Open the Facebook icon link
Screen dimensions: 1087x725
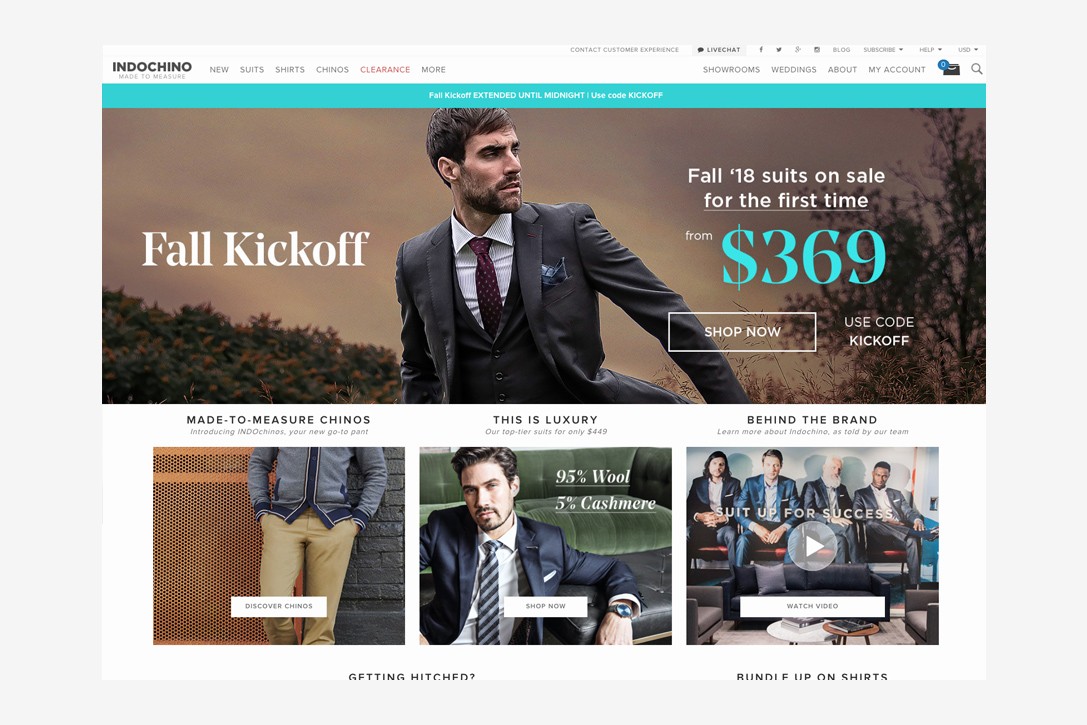[x=761, y=50]
